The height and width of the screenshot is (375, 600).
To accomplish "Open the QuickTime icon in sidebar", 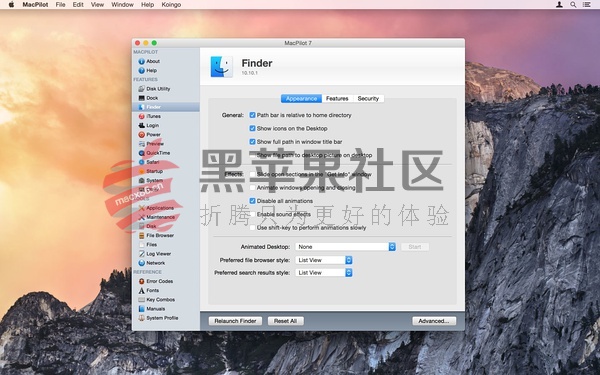I will (142, 153).
